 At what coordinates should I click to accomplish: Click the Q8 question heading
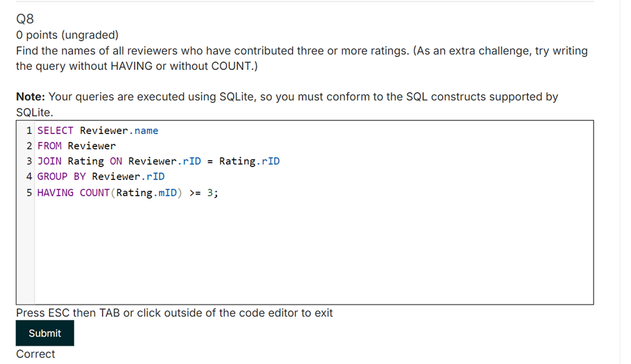coord(25,19)
